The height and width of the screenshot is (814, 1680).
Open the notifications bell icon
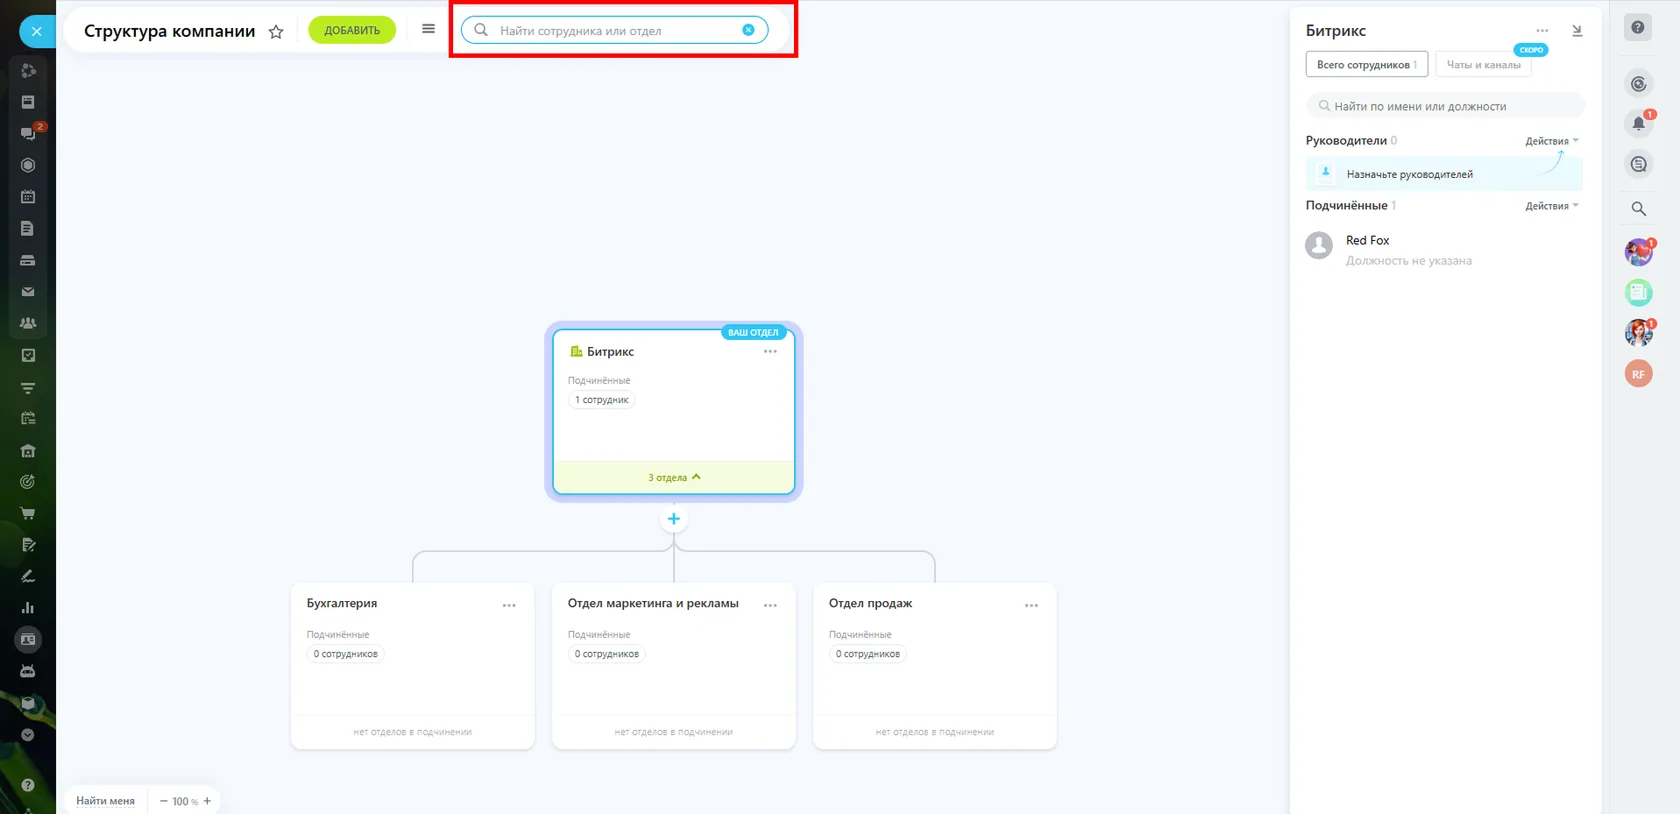(1638, 123)
